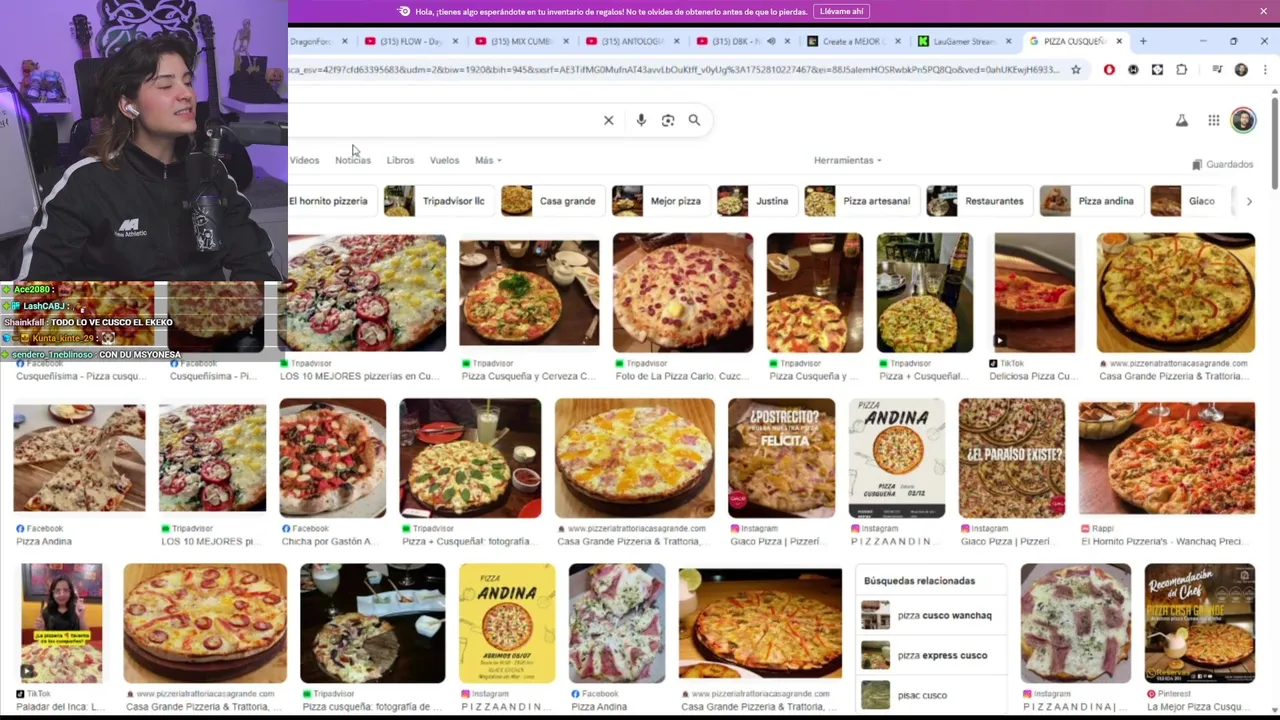Click the magnifier search icon

click(x=694, y=120)
